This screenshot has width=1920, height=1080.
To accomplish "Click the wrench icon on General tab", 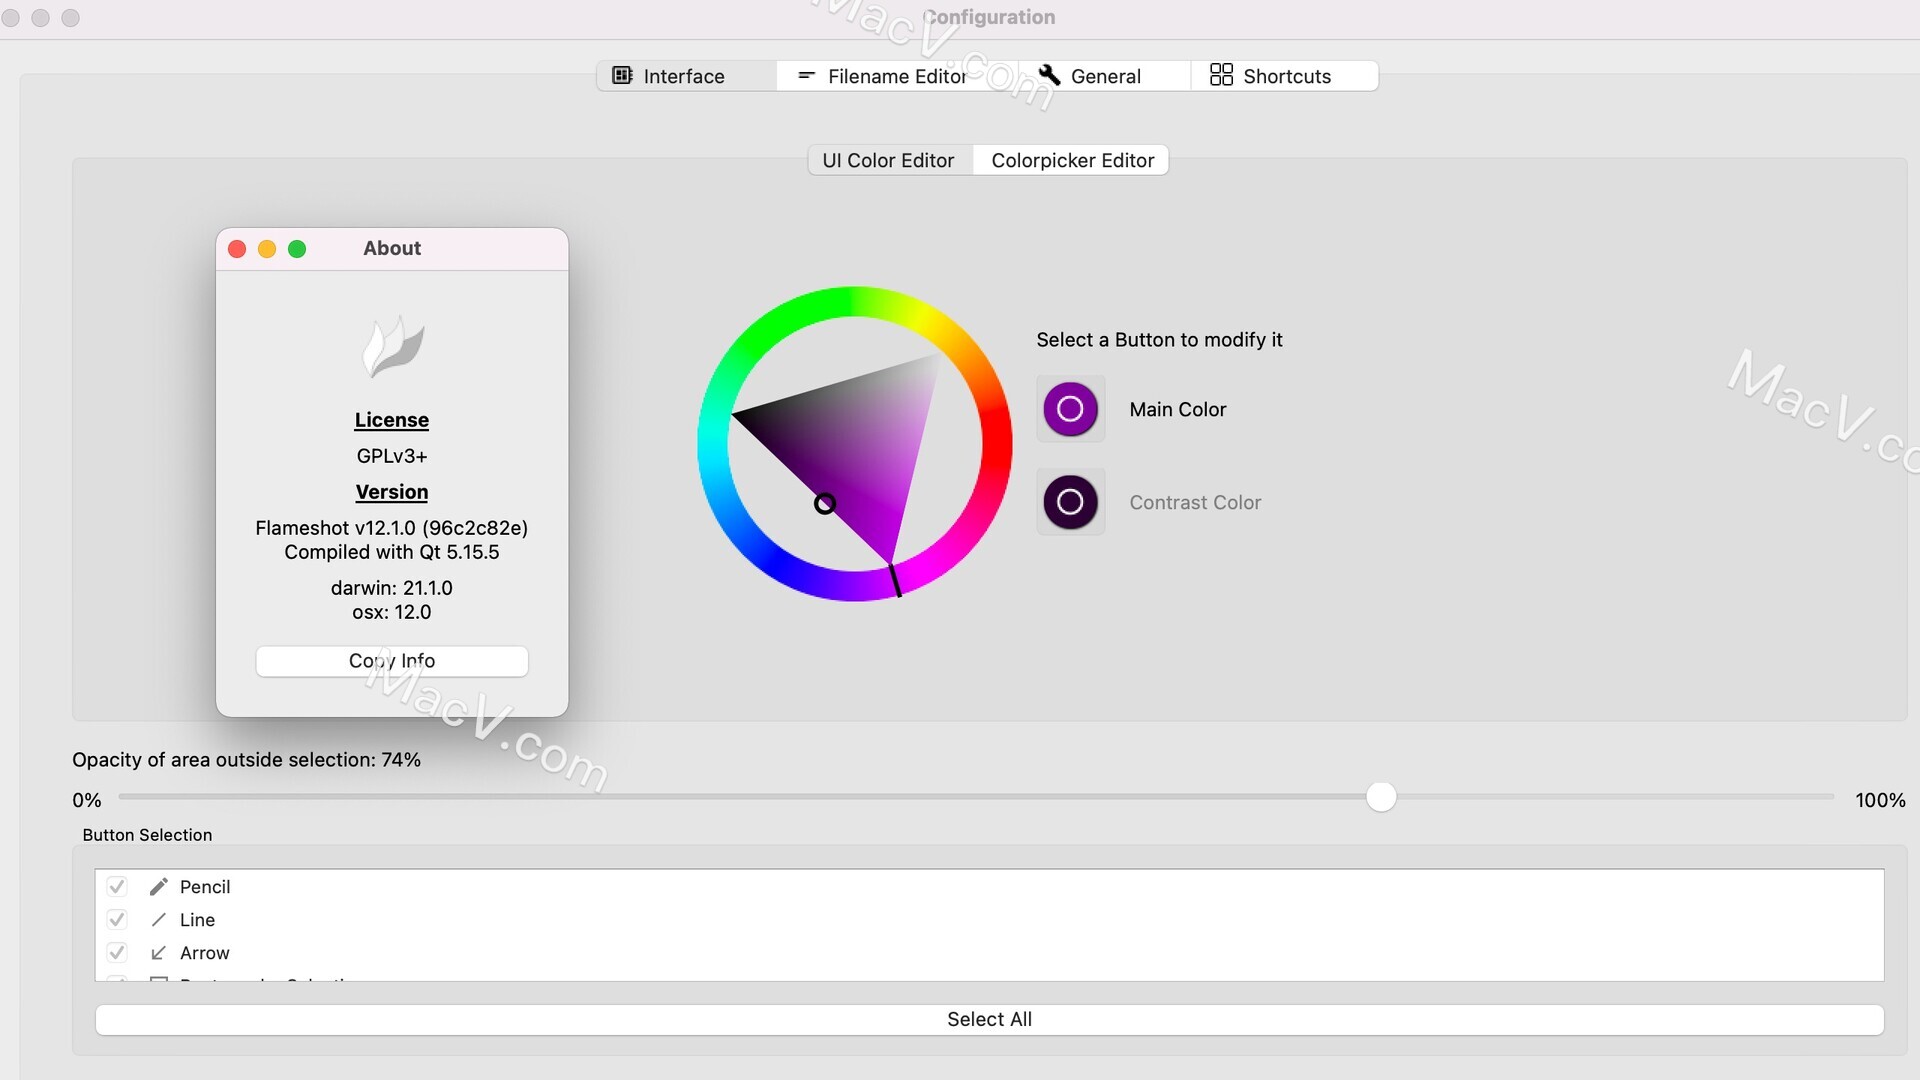I will (x=1049, y=75).
